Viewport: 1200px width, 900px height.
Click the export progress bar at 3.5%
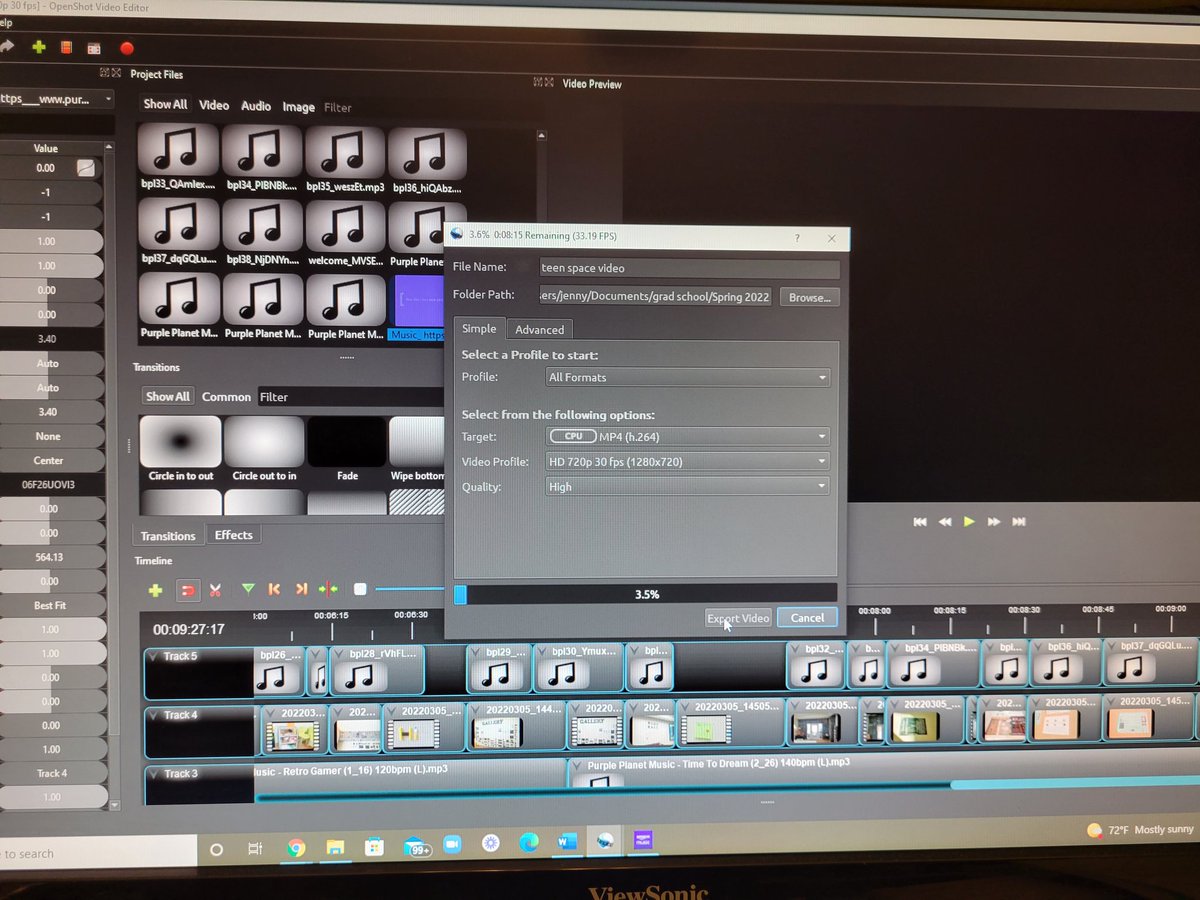point(646,594)
